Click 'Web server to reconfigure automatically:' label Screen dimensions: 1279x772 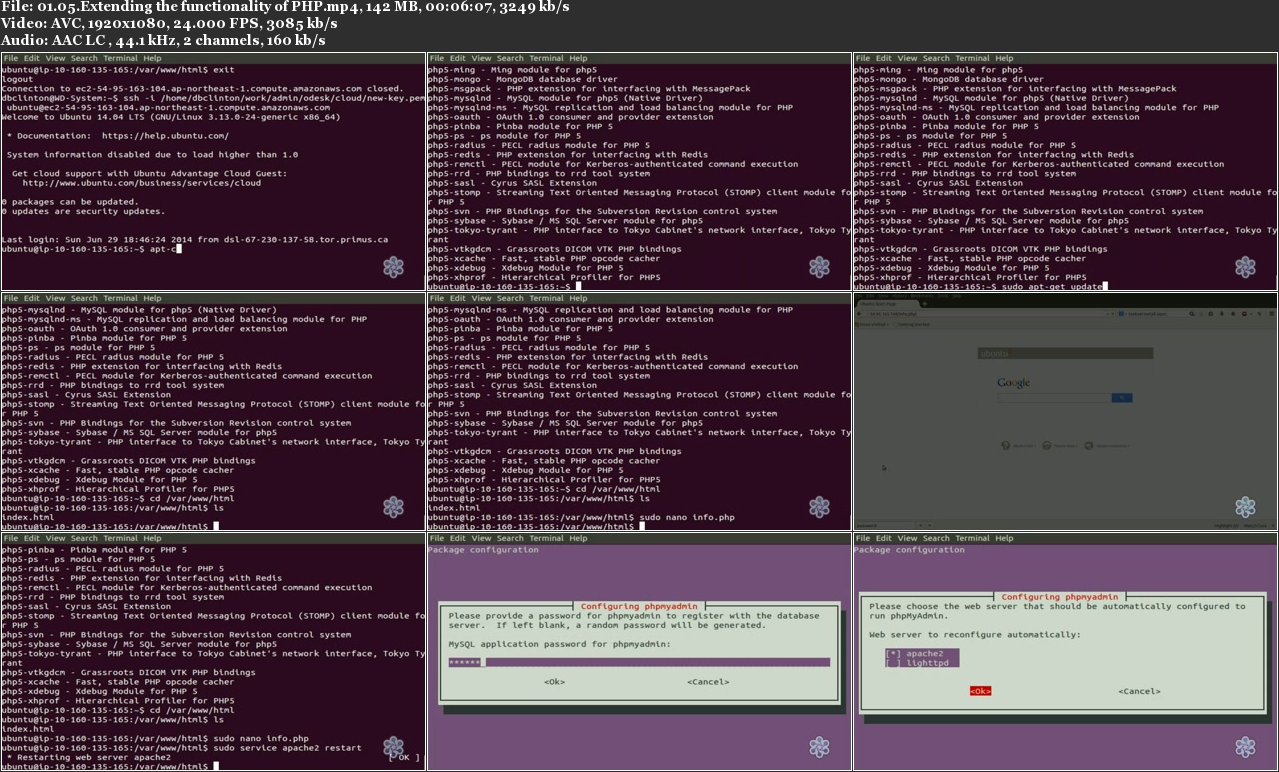pos(975,634)
